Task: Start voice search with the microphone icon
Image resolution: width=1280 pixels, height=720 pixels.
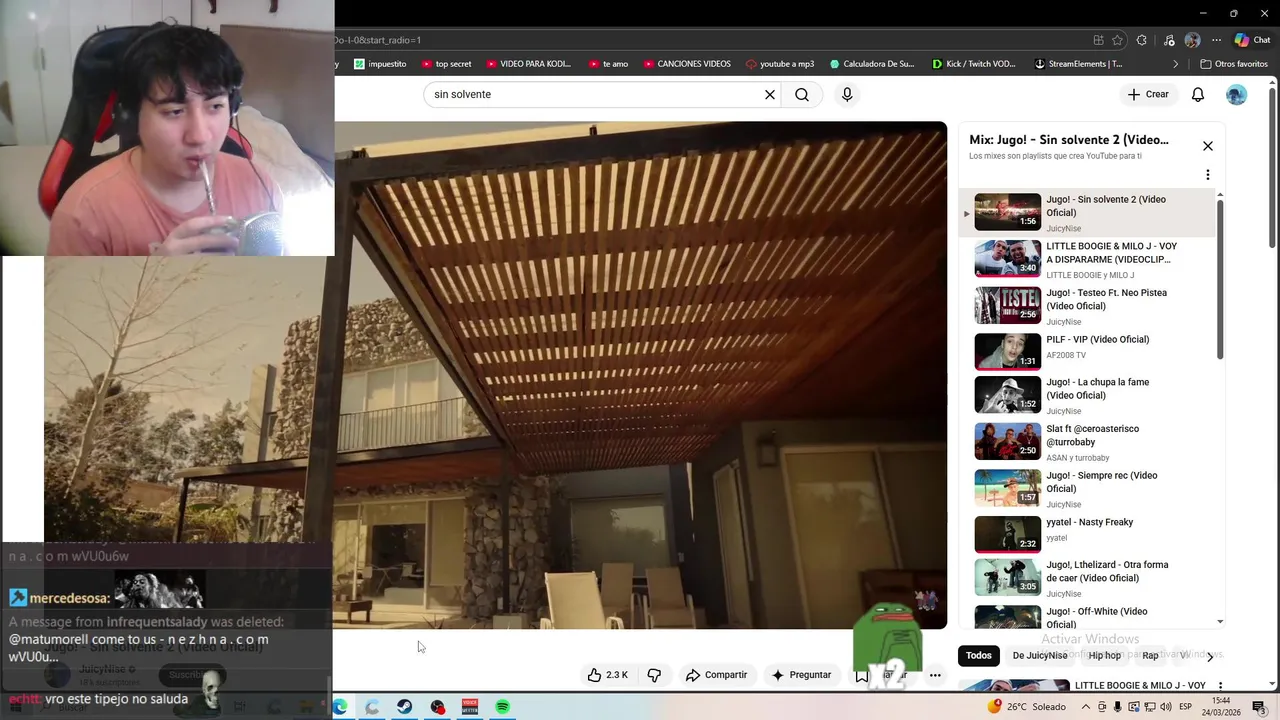Action: [x=847, y=94]
